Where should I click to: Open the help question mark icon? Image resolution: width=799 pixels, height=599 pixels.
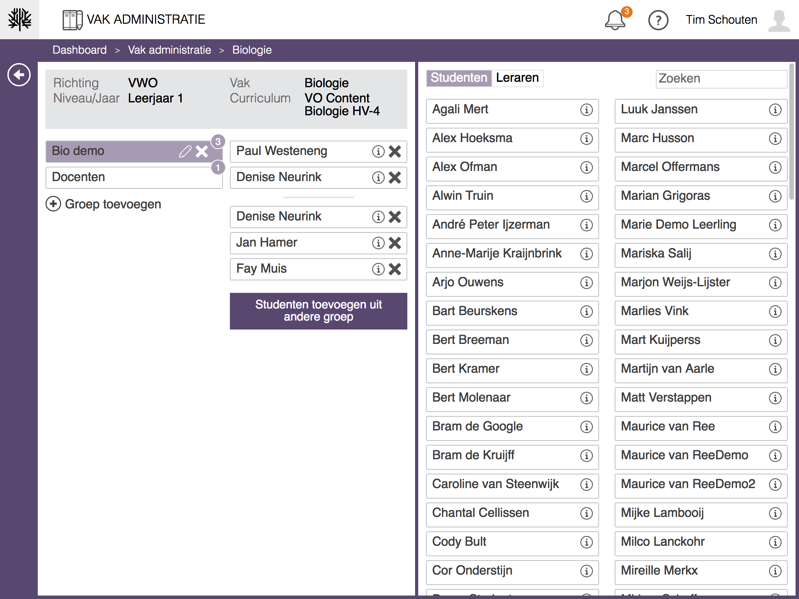[x=658, y=20]
